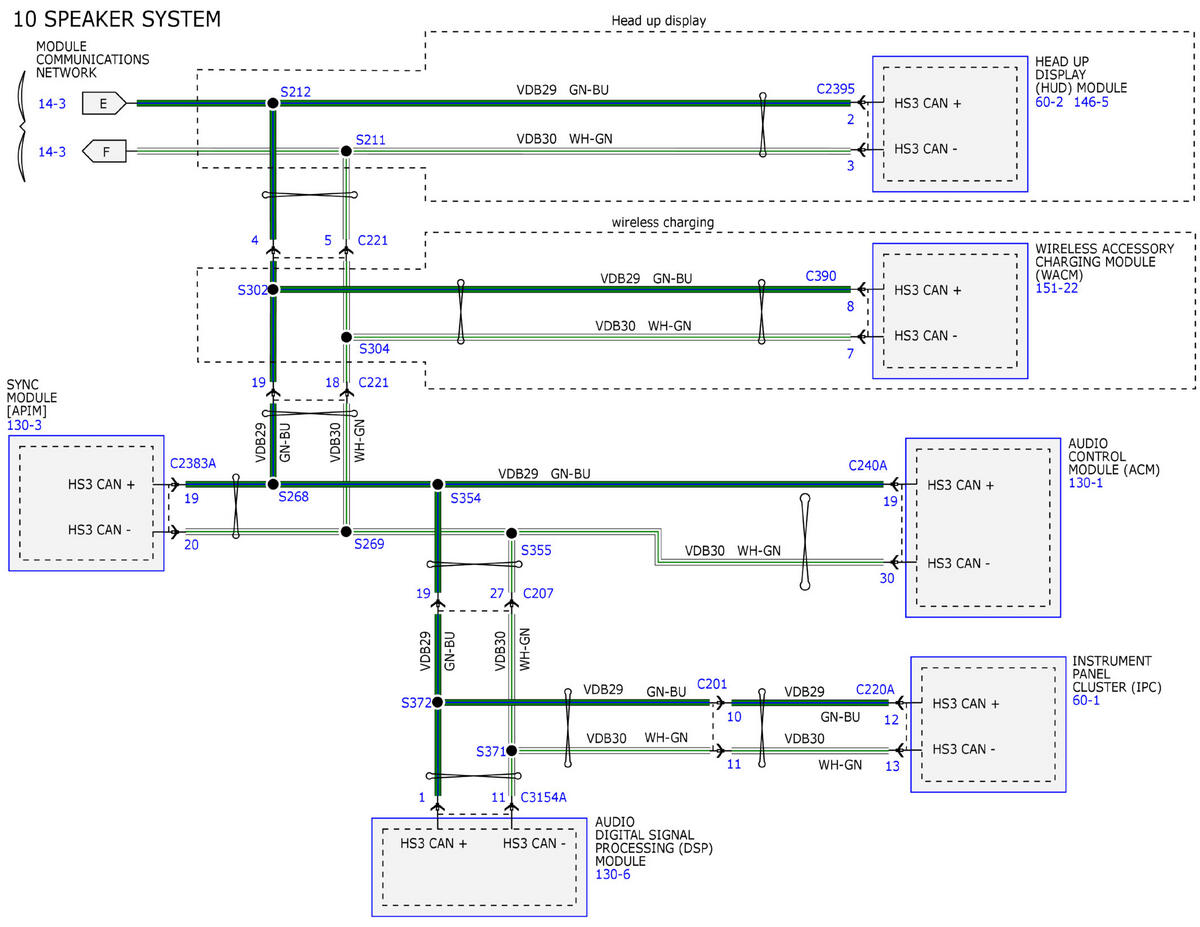This screenshot has height=927, width=1200.
Task: Open Audio Control Module reference 130-1
Action: tap(1085, 482)
